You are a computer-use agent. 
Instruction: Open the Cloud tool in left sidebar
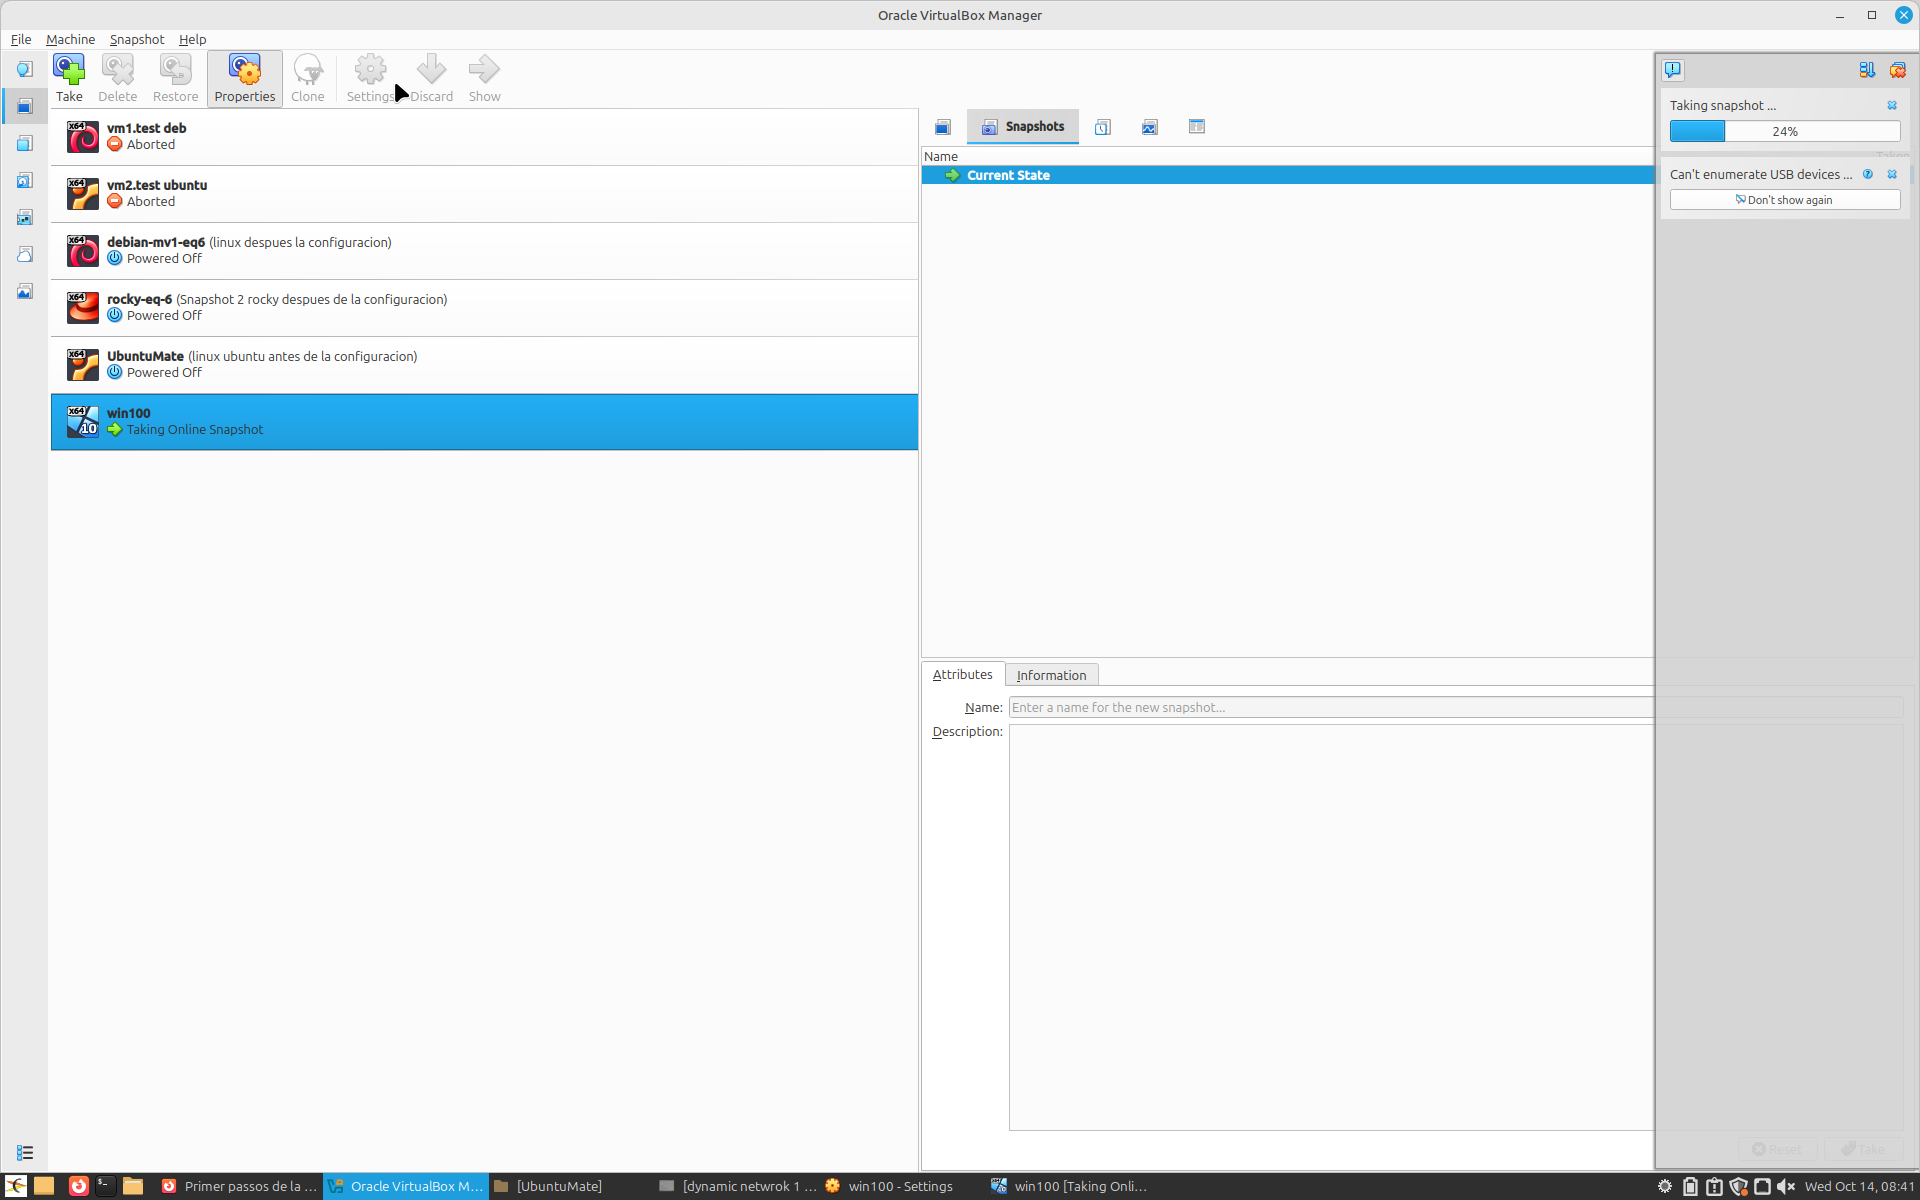(x=25, y=254)
